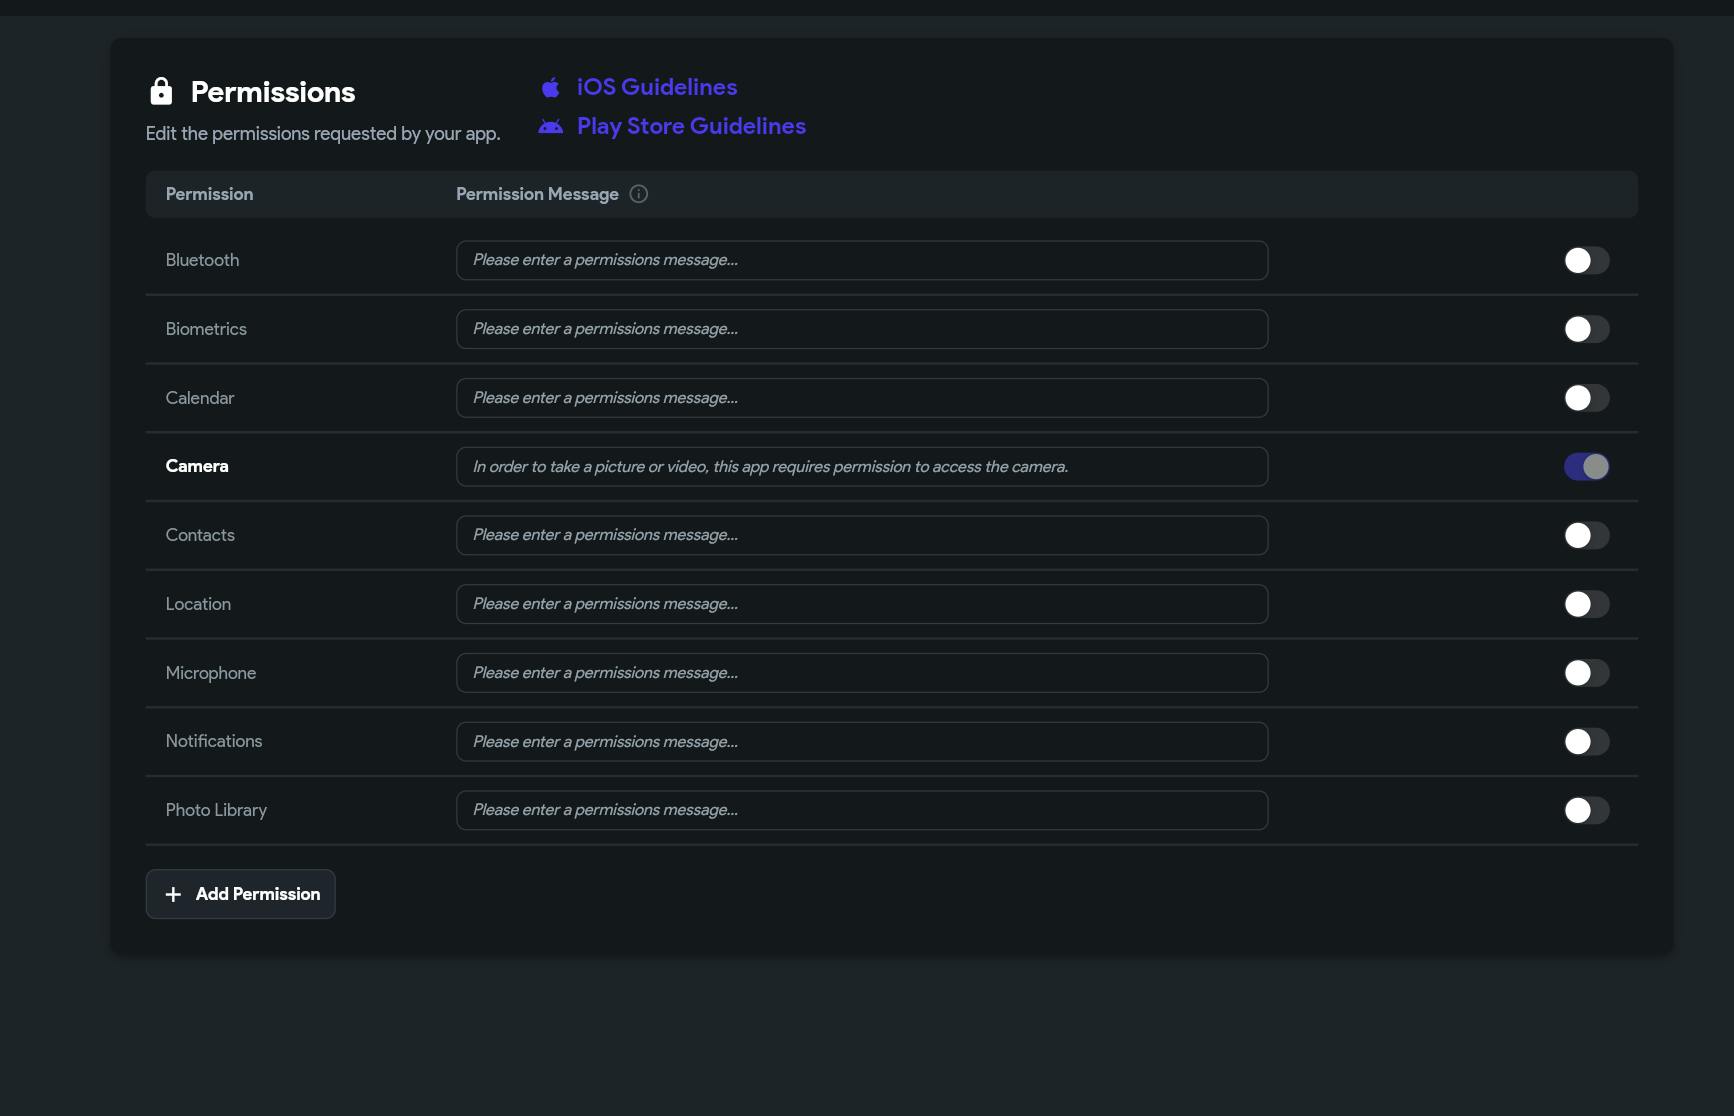1734x1116 pixels.
Task: Enable the Calendar permission toggle
Action: coord(1586,398)
